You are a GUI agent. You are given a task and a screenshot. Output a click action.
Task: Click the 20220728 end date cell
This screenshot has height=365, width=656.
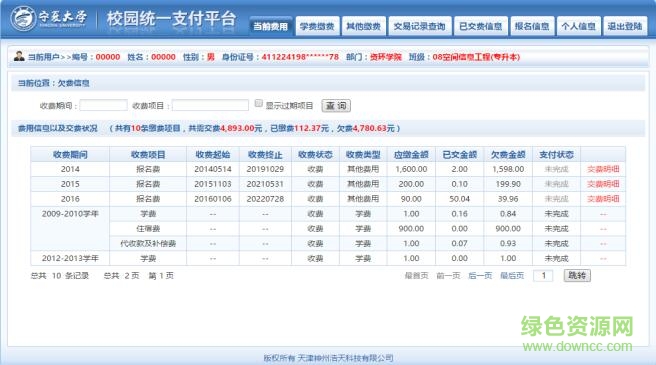[265, 199]
